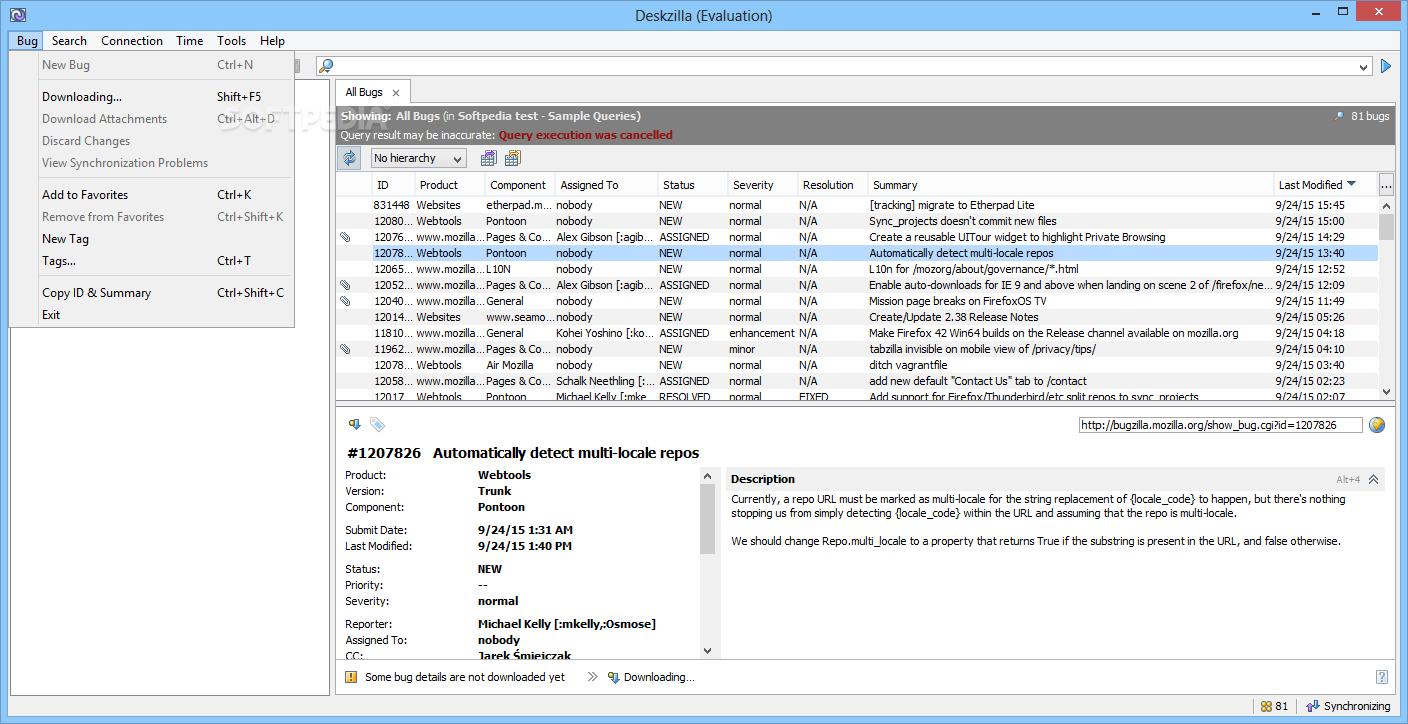Open the Time menu
Viewport: 1408px width, 724px height.
point(190,41)
